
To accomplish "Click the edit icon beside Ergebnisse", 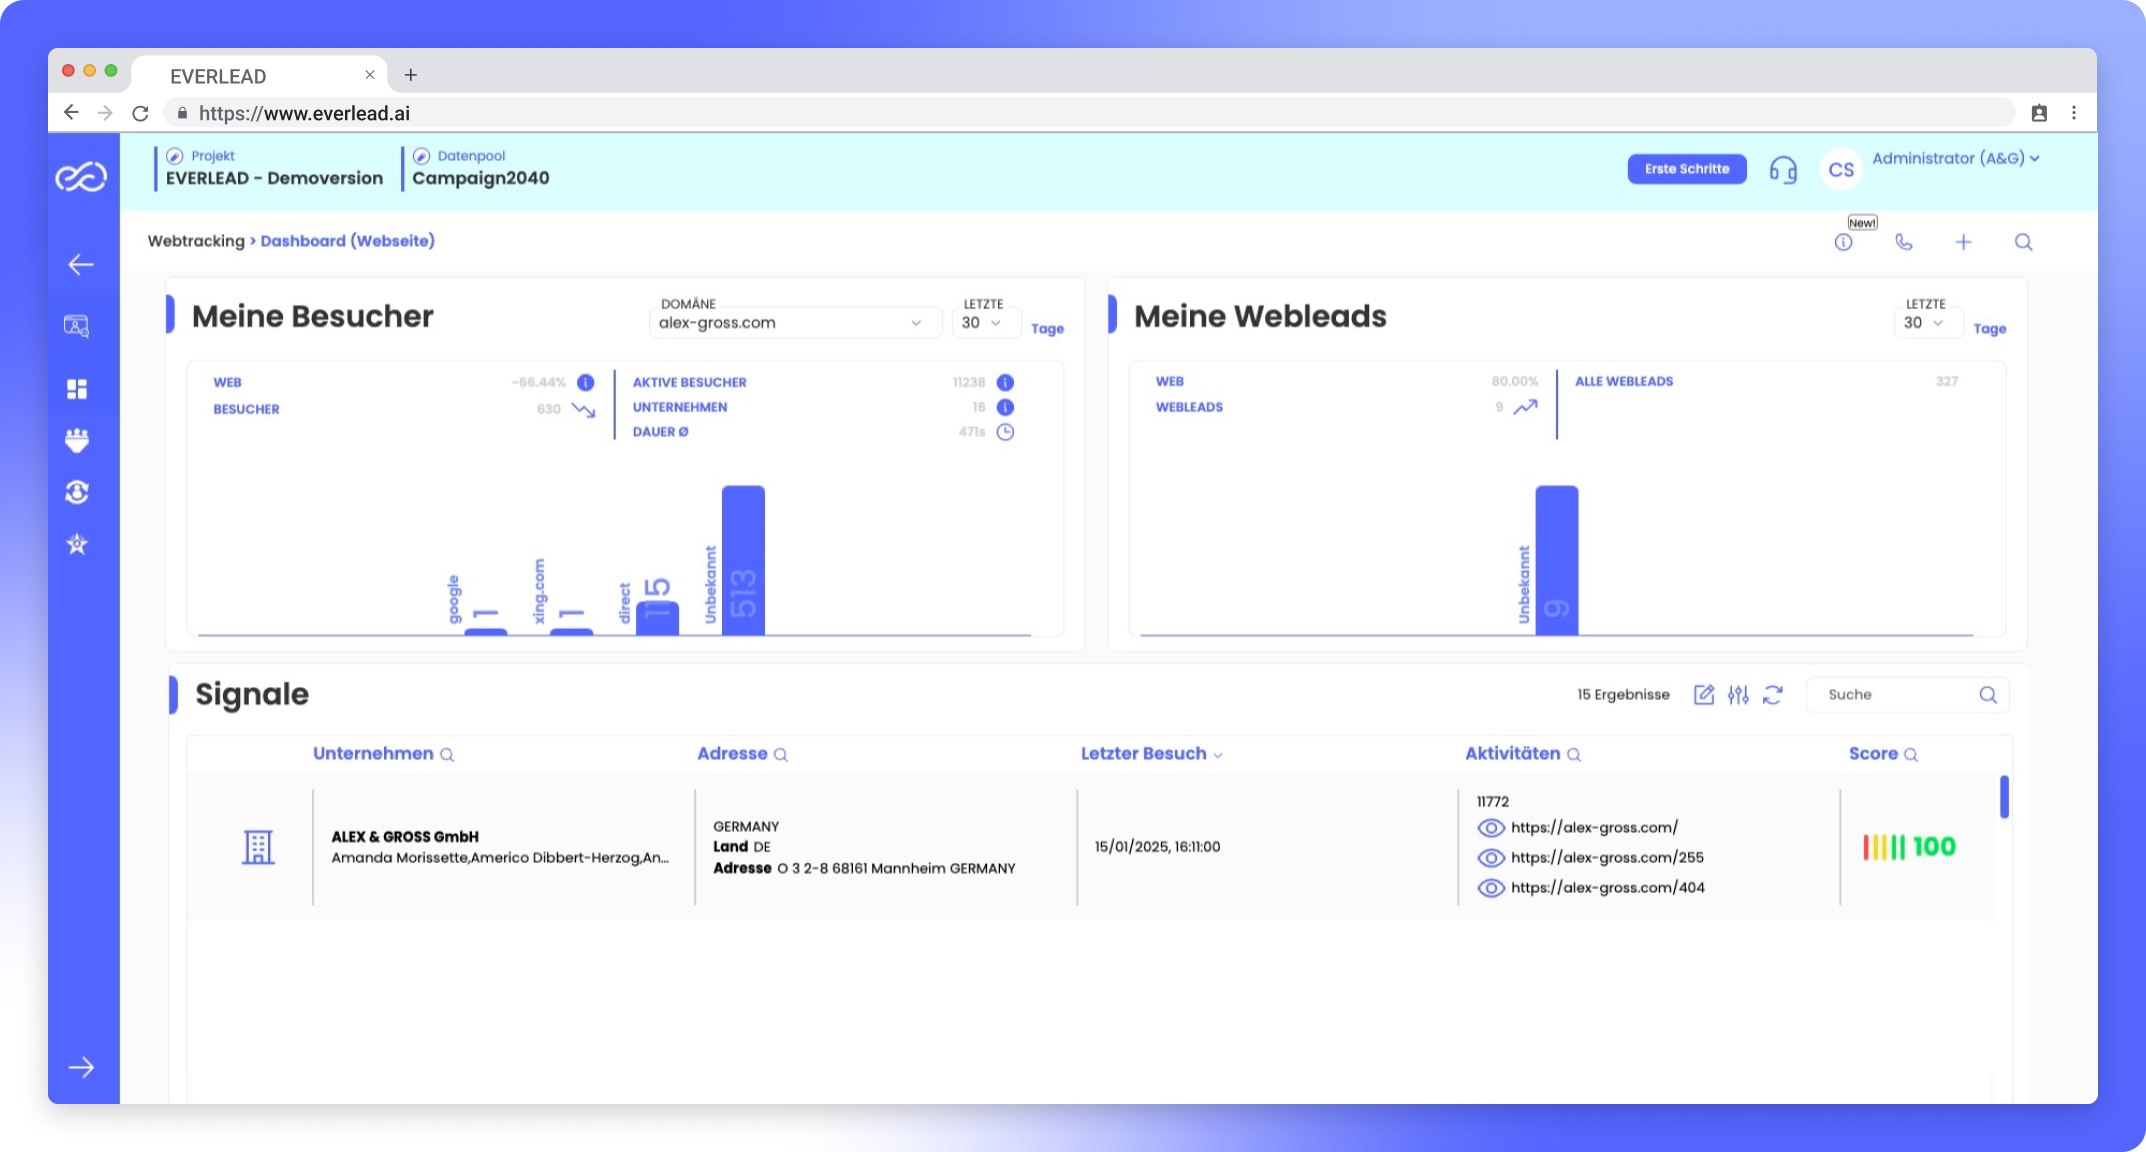I will [1704, 695].
